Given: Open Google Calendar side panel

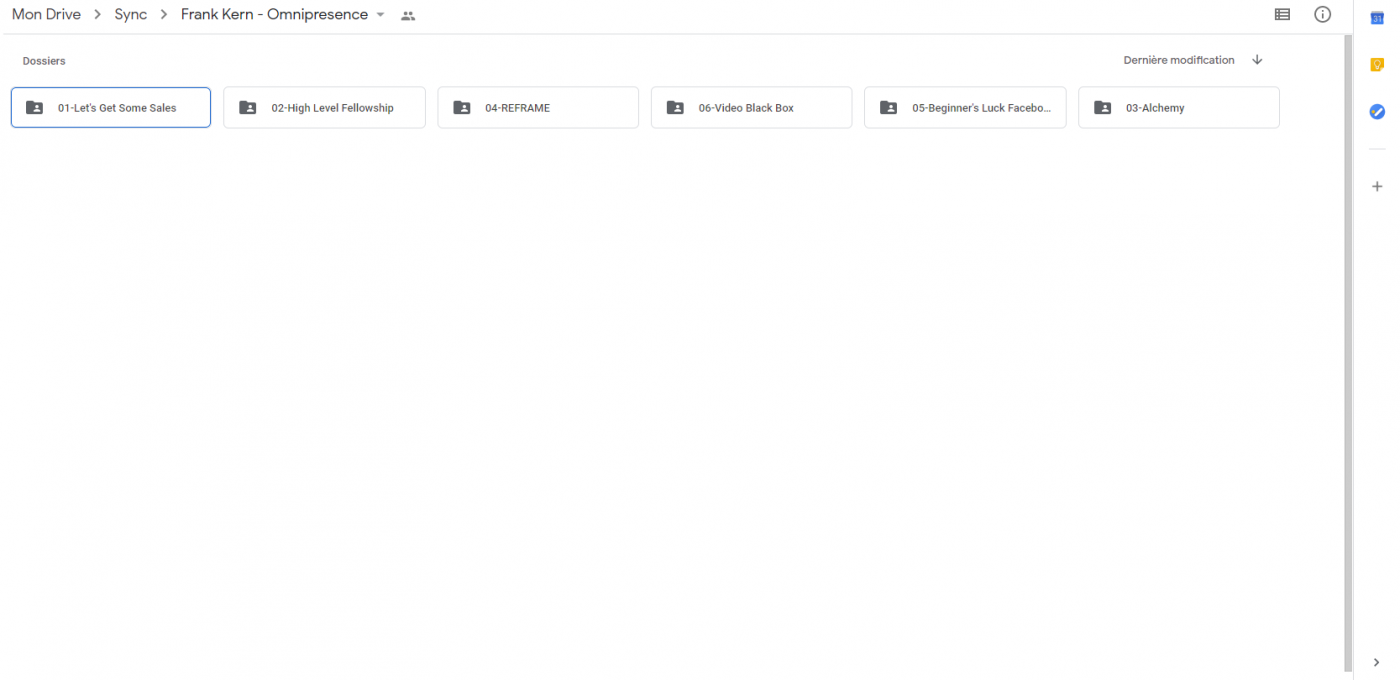Looking at the screenshot, I should click(1377, 18).
